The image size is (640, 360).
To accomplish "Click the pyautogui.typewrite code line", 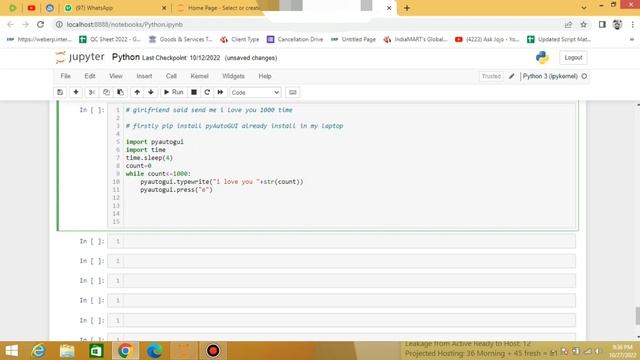I will tap(222, 182).
